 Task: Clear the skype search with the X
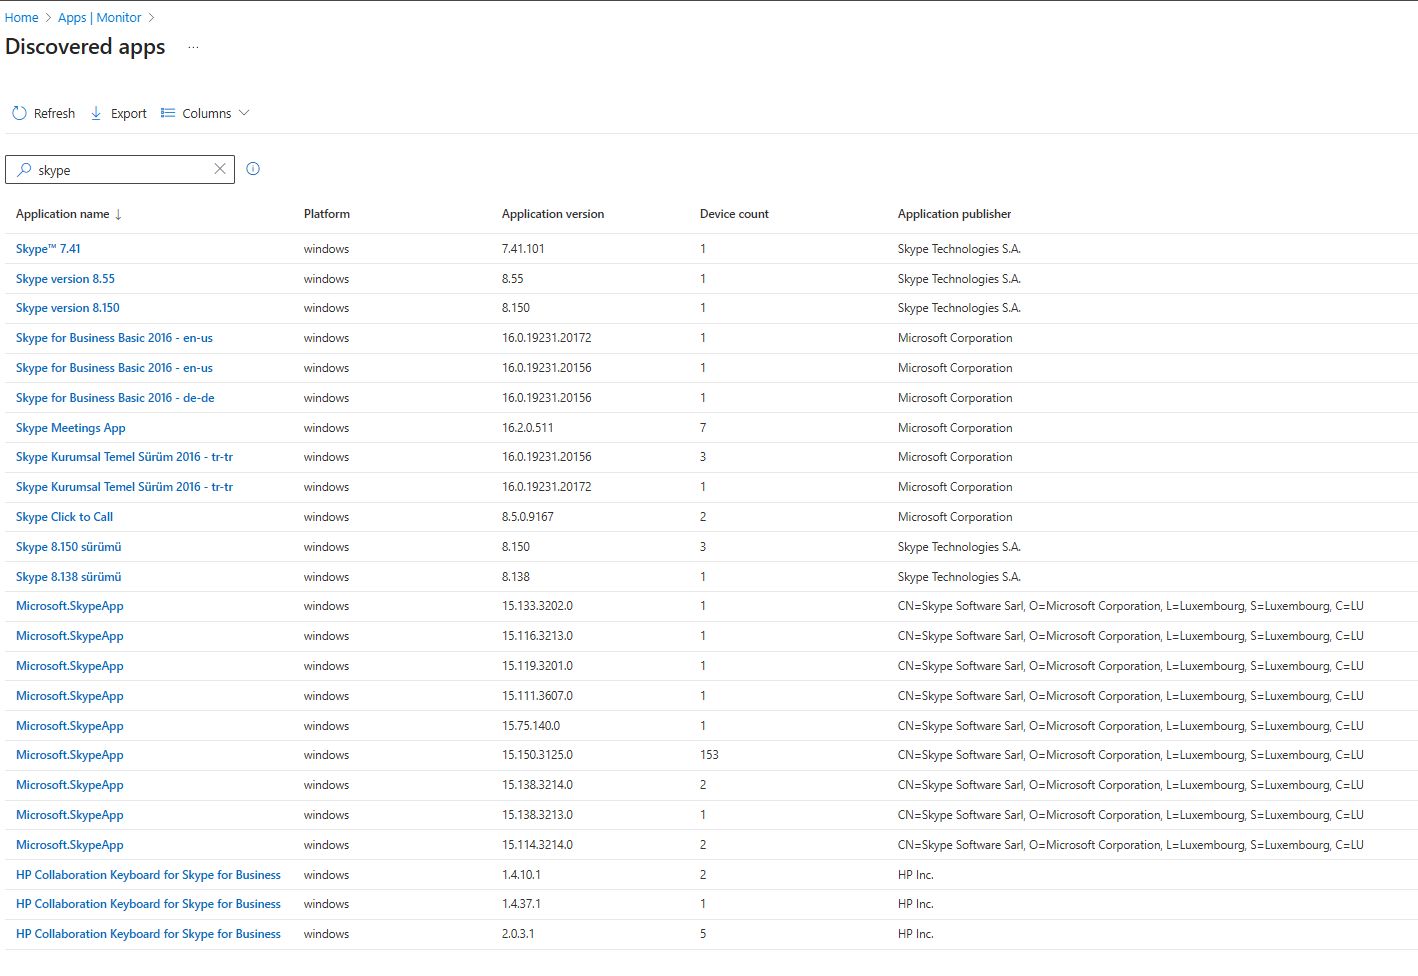220,169
